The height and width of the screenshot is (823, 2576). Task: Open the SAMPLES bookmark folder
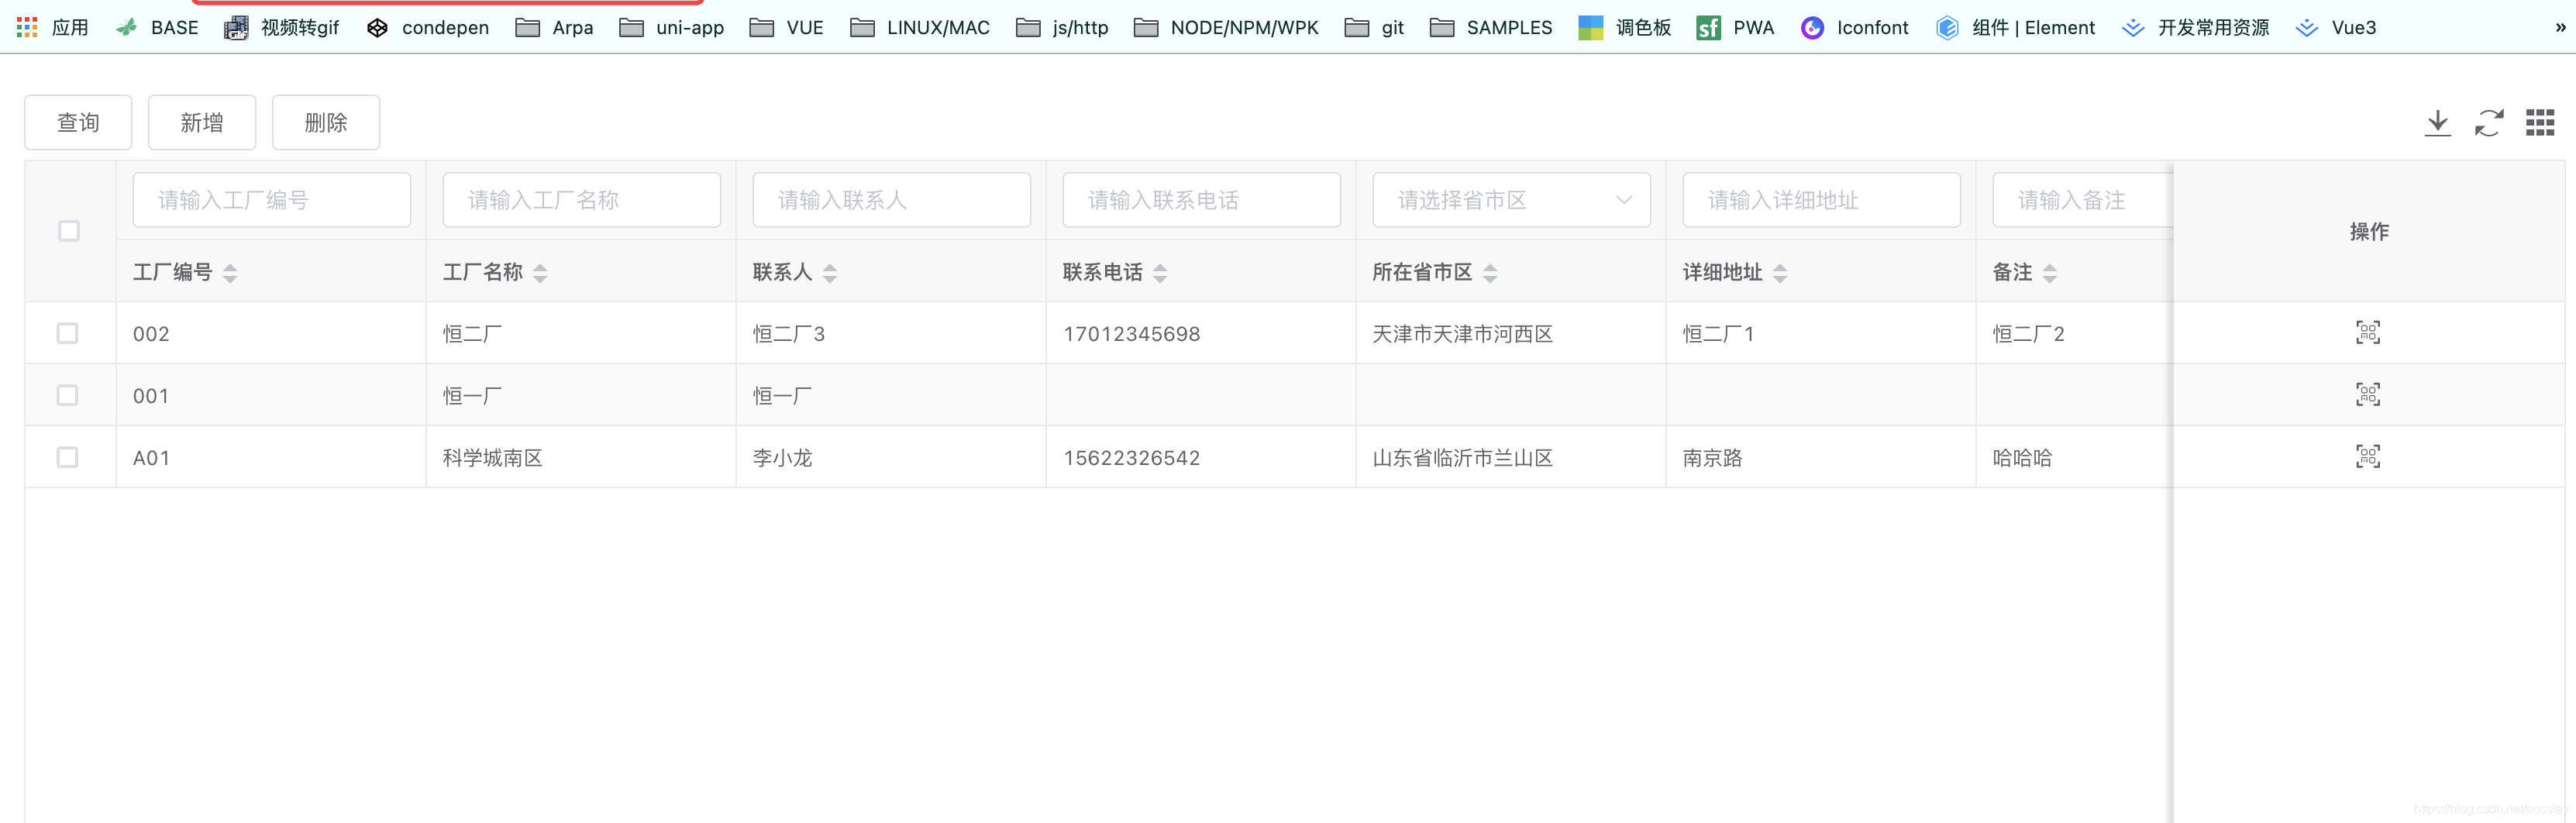1491,27
